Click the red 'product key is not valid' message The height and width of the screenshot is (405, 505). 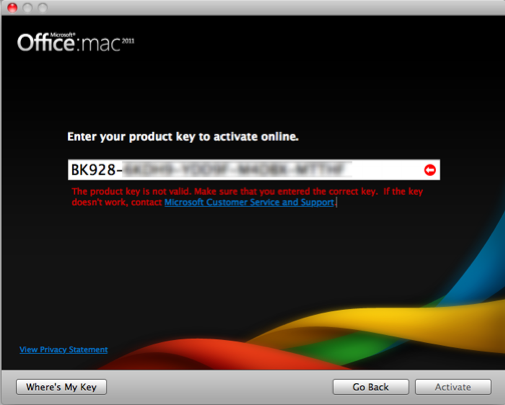pos(247,197)
